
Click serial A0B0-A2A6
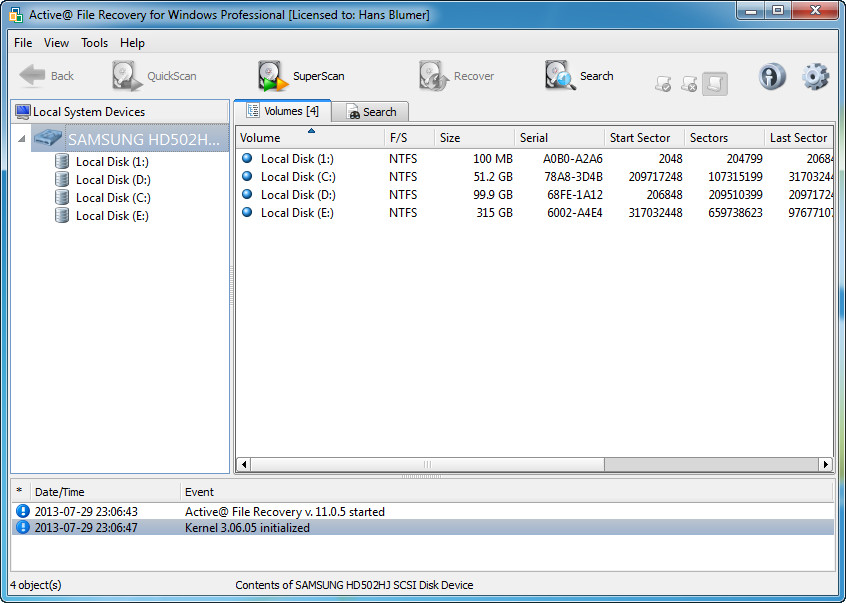pos(572,159)
